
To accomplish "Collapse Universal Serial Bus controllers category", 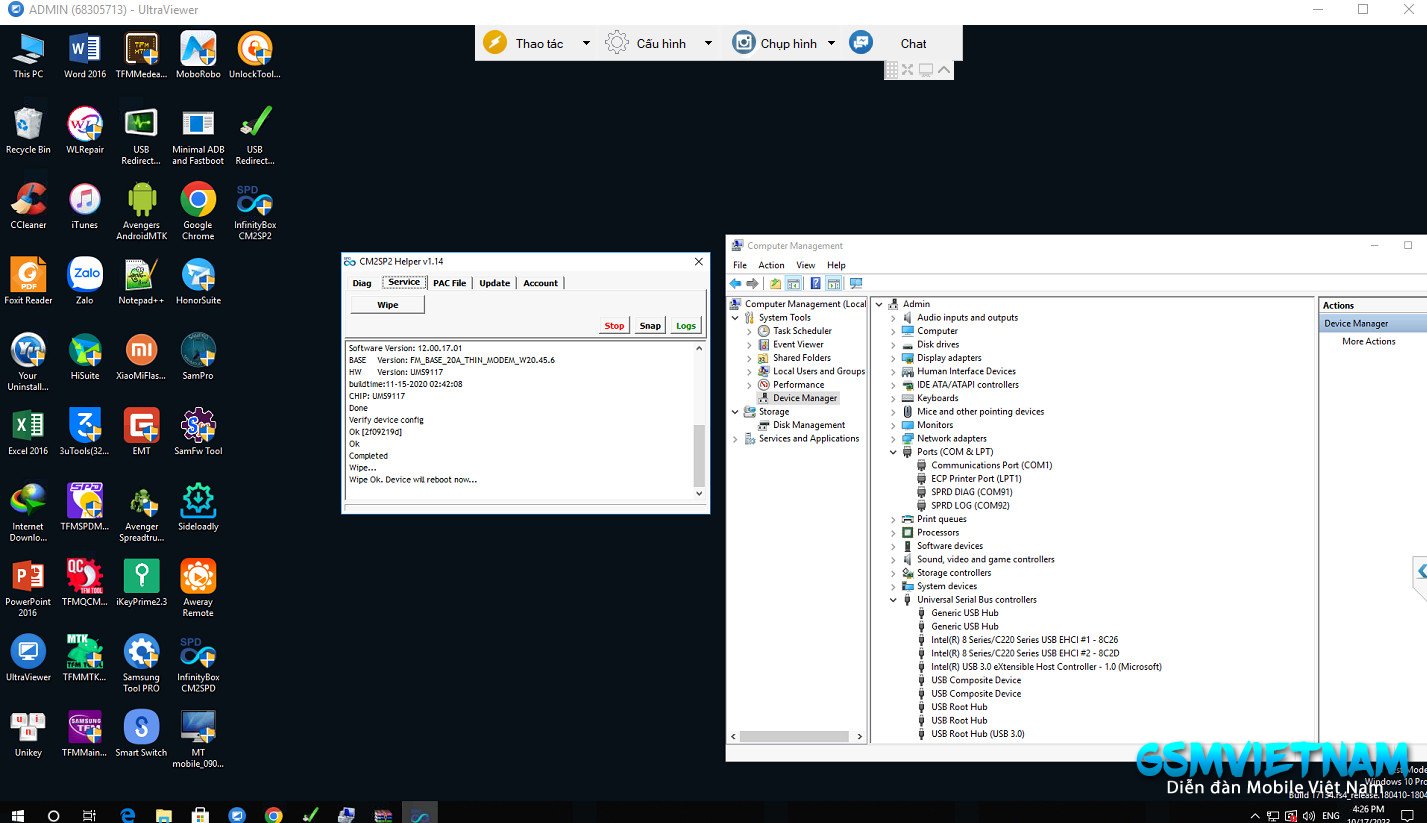I will pos(893,600).
